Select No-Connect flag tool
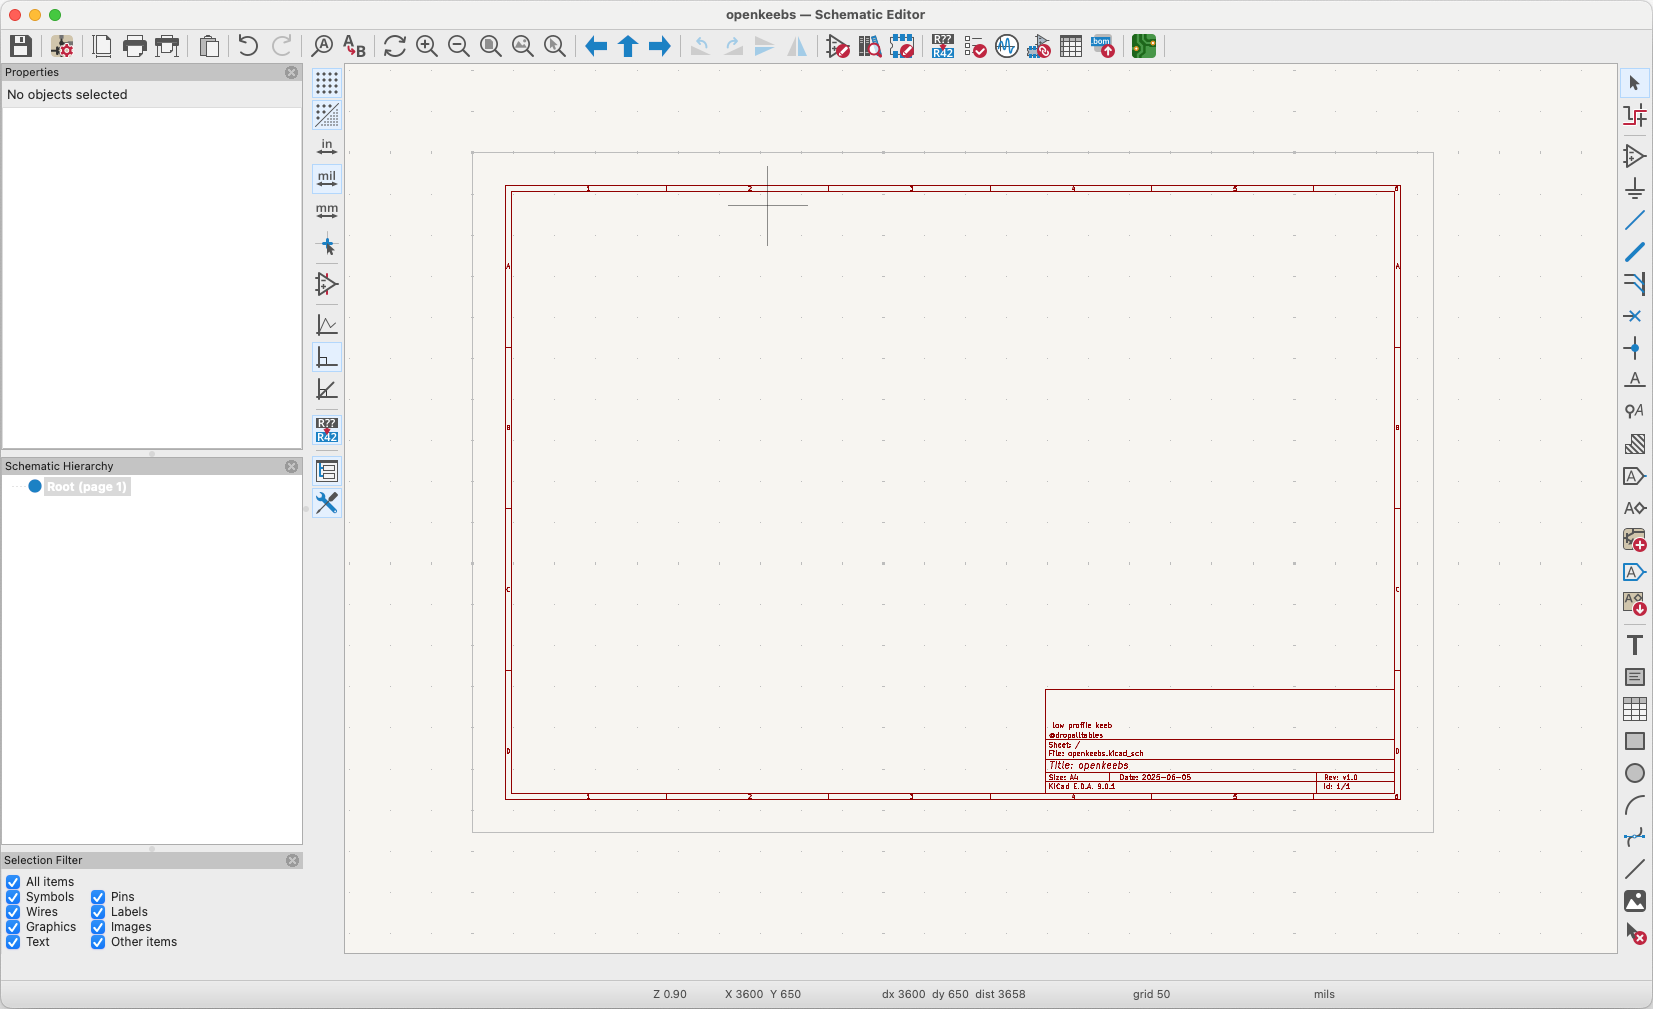This screenshot has height=1009, width=1653. (1635, 316)
